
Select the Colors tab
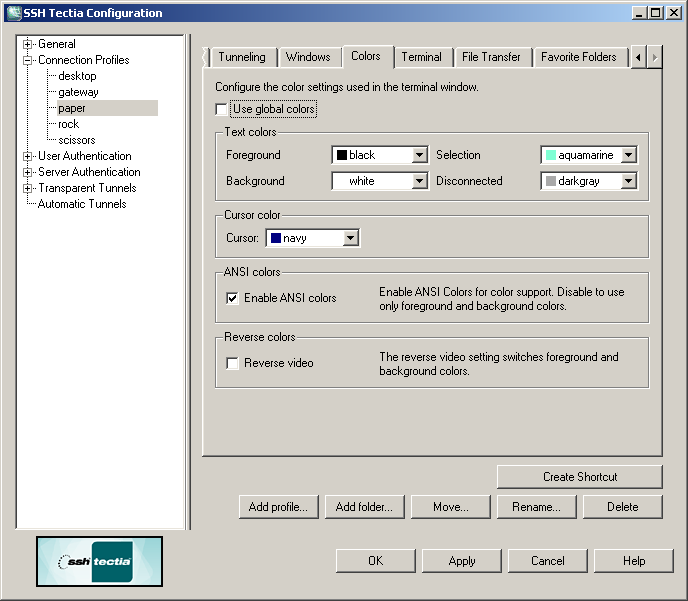click(x=366, y=56)
